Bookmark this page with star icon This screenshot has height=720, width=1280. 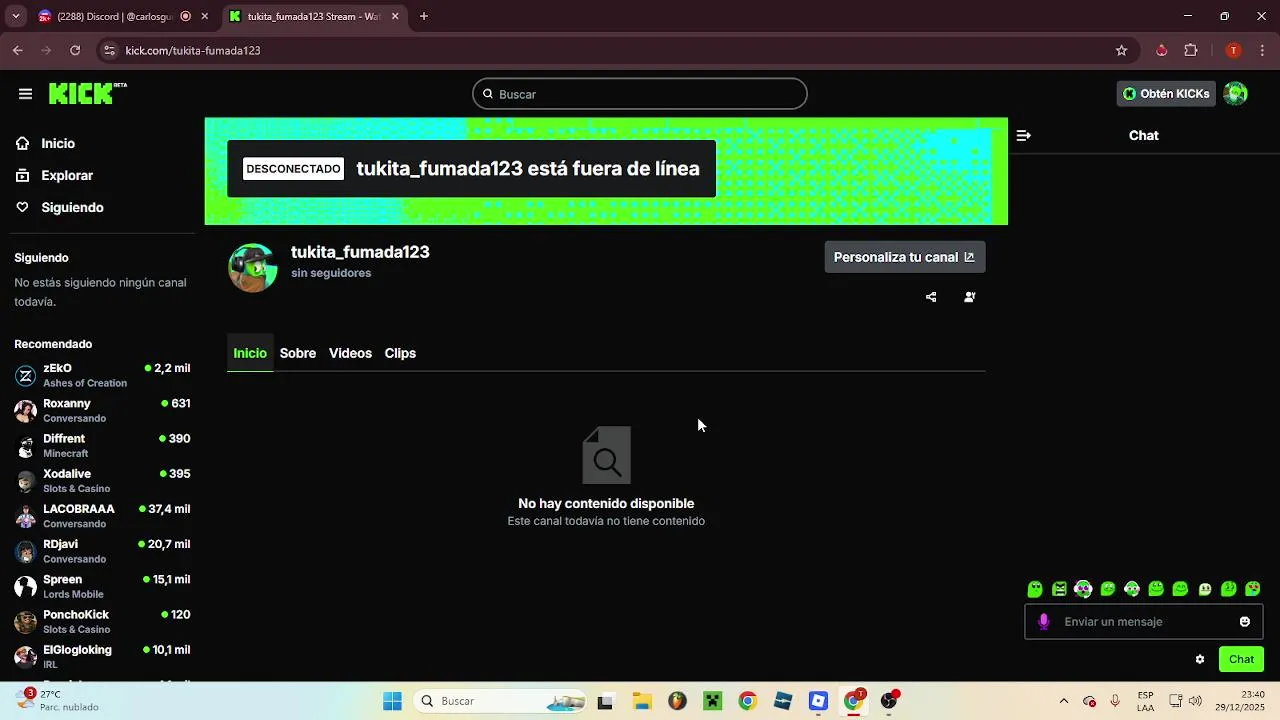click(x=1122, y=50)
